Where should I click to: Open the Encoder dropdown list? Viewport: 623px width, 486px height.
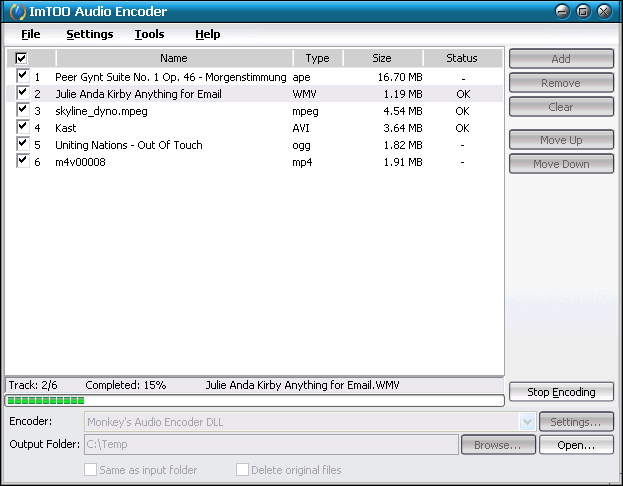coord(527,422)
